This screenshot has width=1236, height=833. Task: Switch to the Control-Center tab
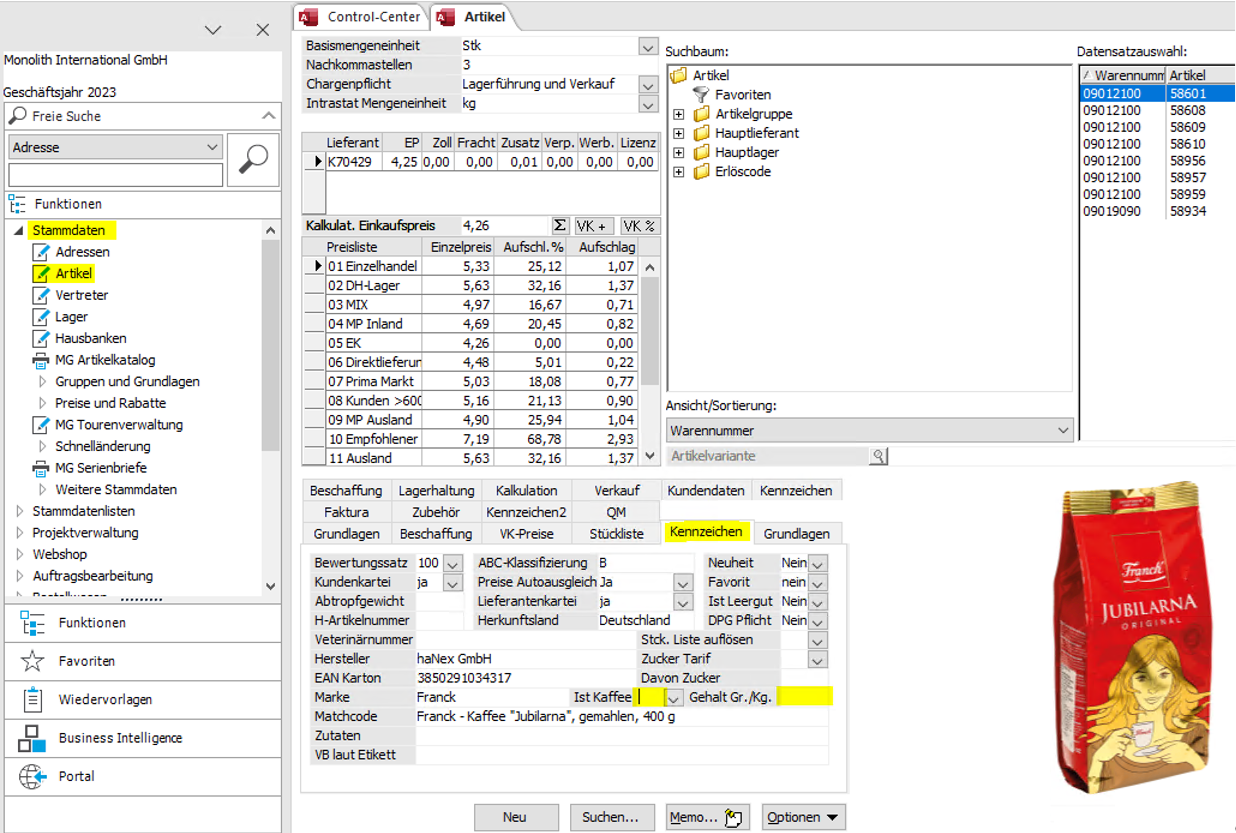pyautogui.click(x=372, y=16)
